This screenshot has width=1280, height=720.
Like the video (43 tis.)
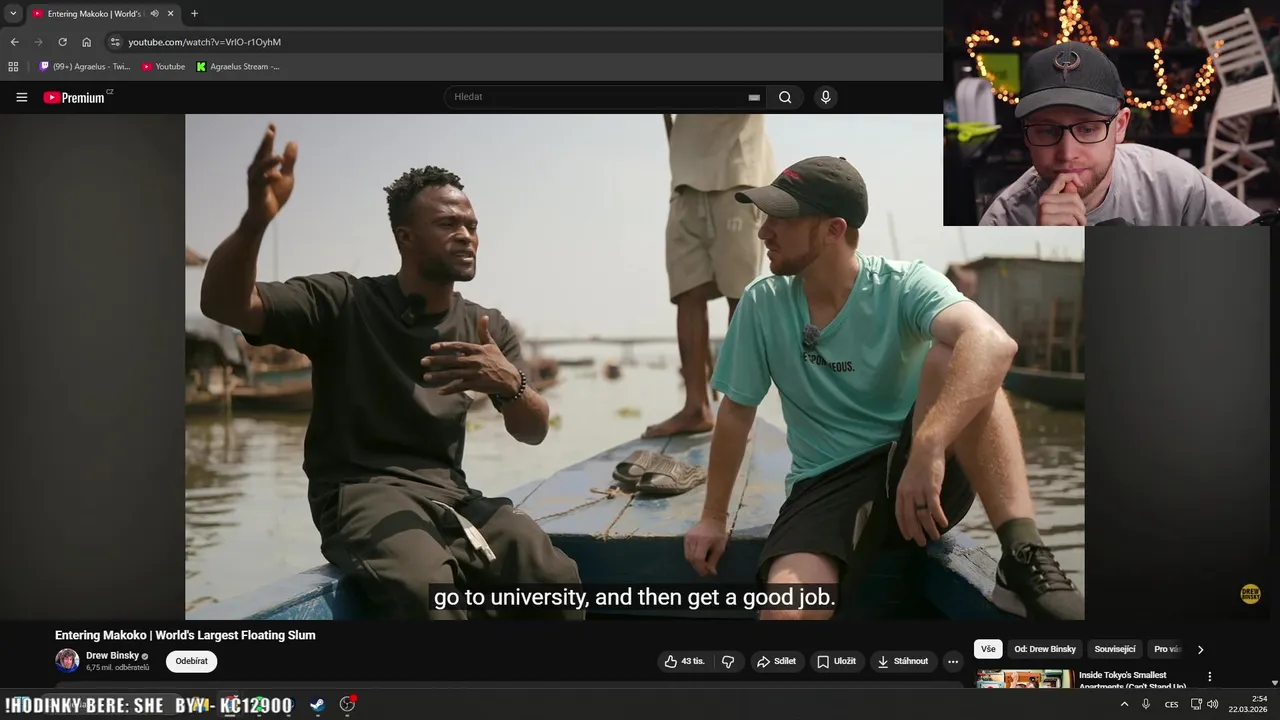(x=685, y=661)
